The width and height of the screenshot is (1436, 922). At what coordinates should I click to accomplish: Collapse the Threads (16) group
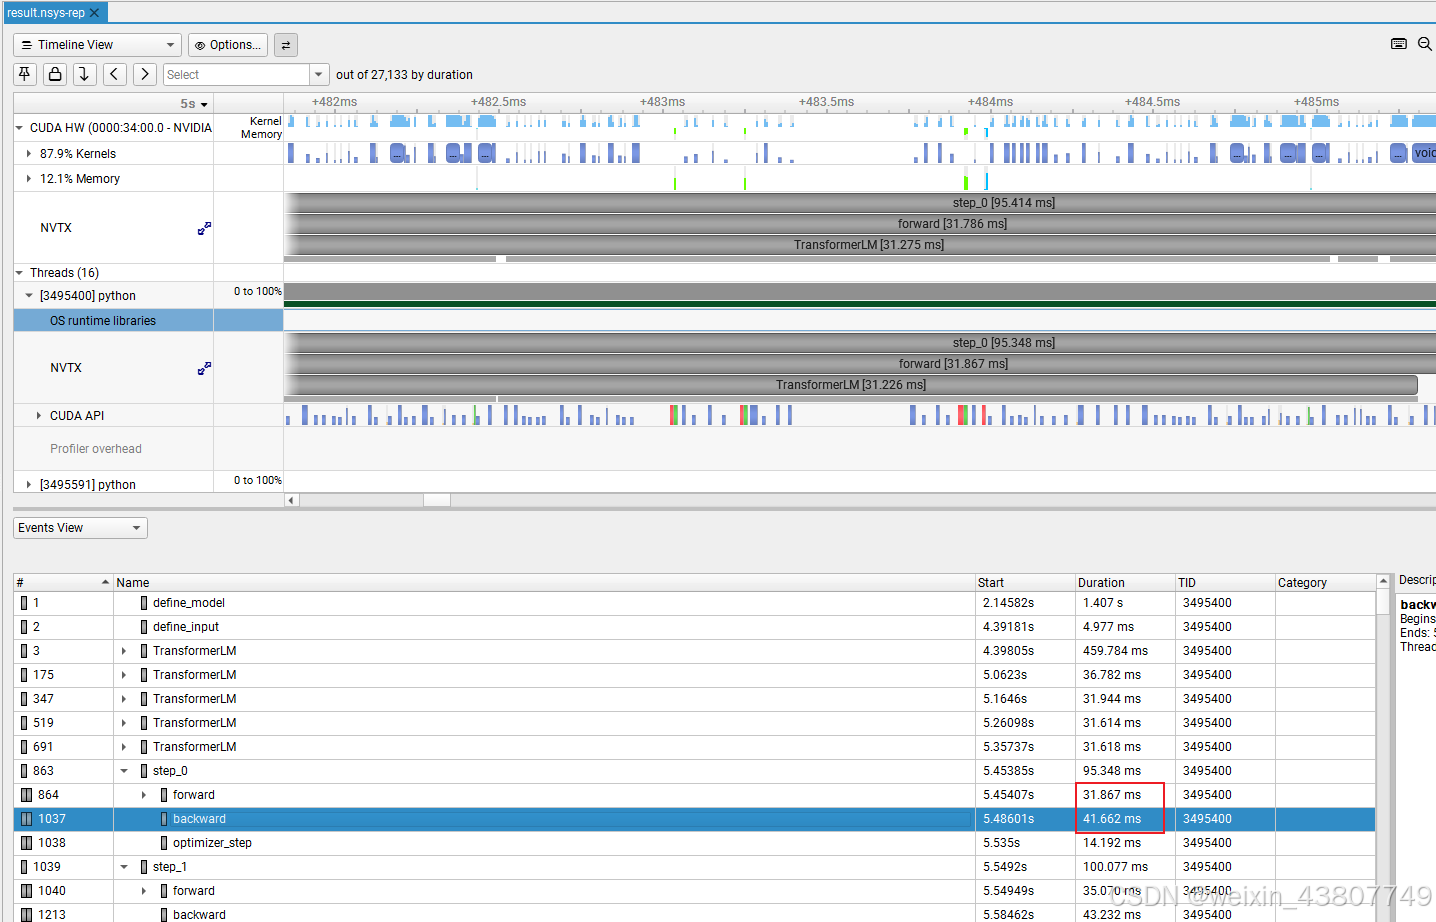coord(19,273)
